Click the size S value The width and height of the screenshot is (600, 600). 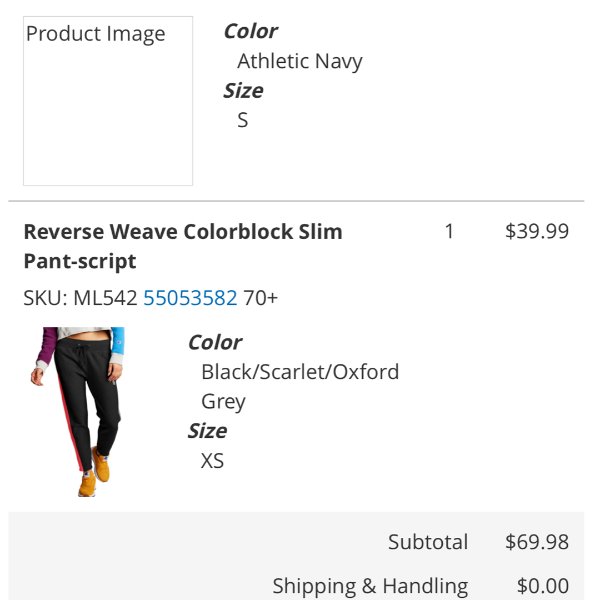pos(243,120)
